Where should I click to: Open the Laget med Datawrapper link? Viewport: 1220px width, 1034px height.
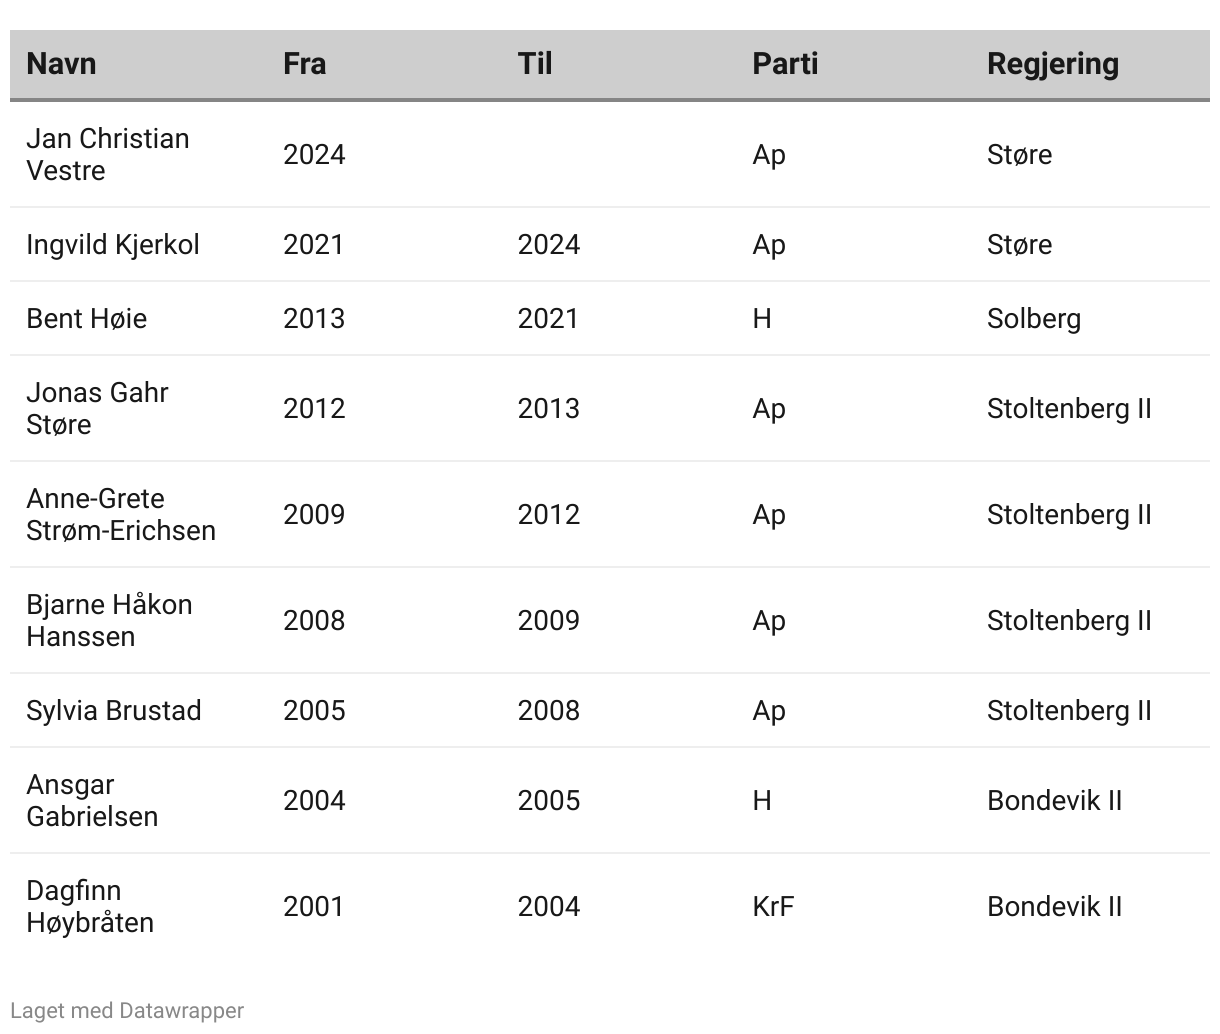point(127,1011)
